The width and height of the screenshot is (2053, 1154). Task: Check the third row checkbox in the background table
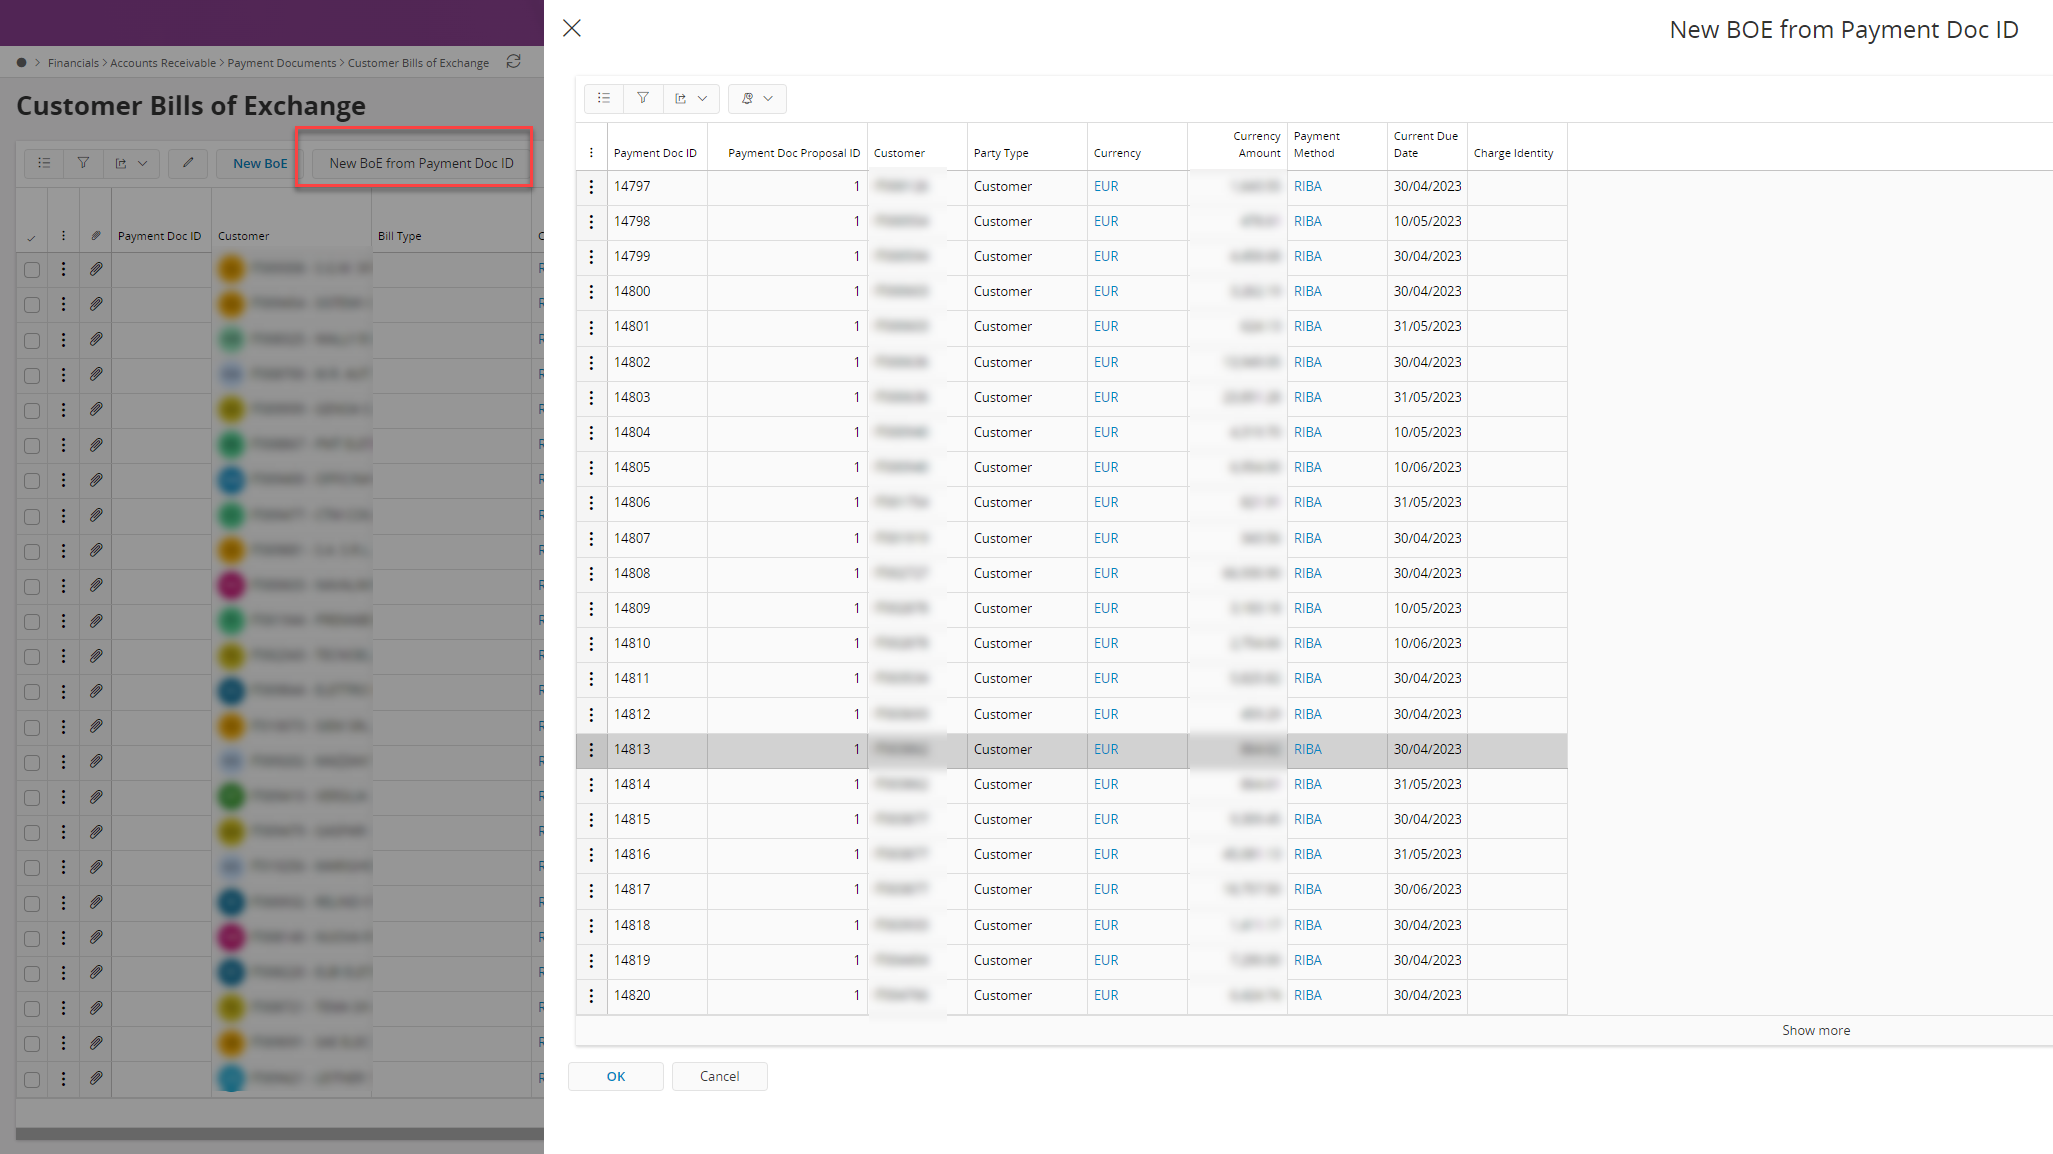tap(32, 340)
